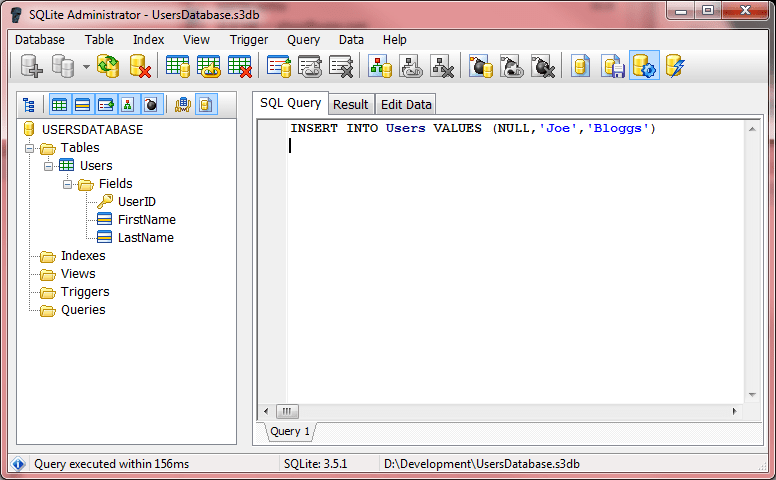Click the info icon in status bar
Screen dimensions: 776x480
(18, 464)
